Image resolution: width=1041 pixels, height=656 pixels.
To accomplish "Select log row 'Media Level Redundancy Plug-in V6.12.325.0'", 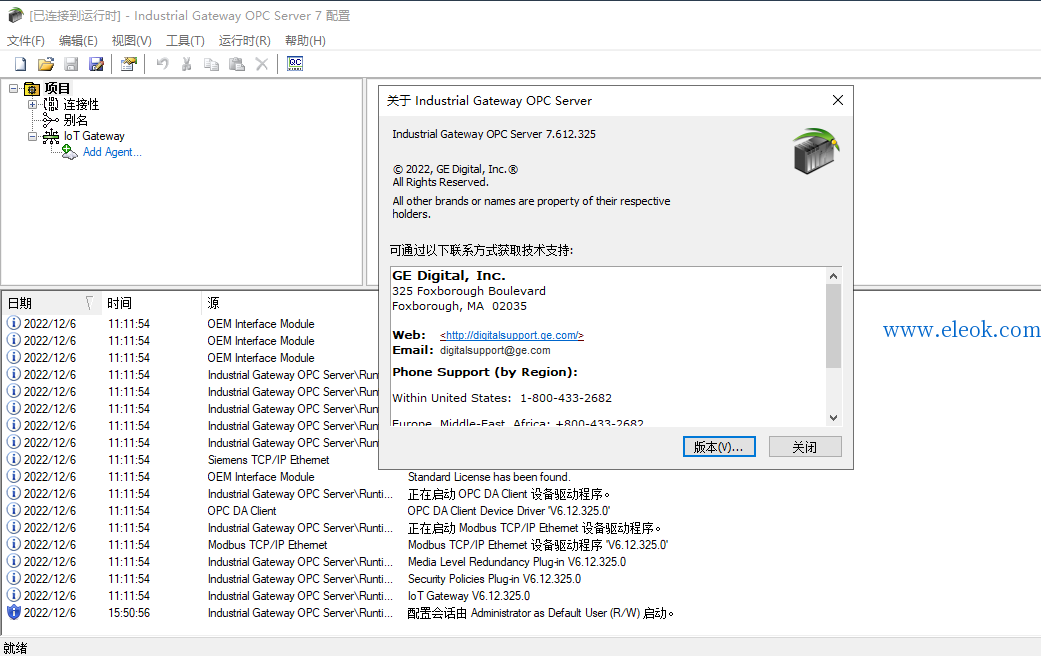I will click(x=517, y=562).
